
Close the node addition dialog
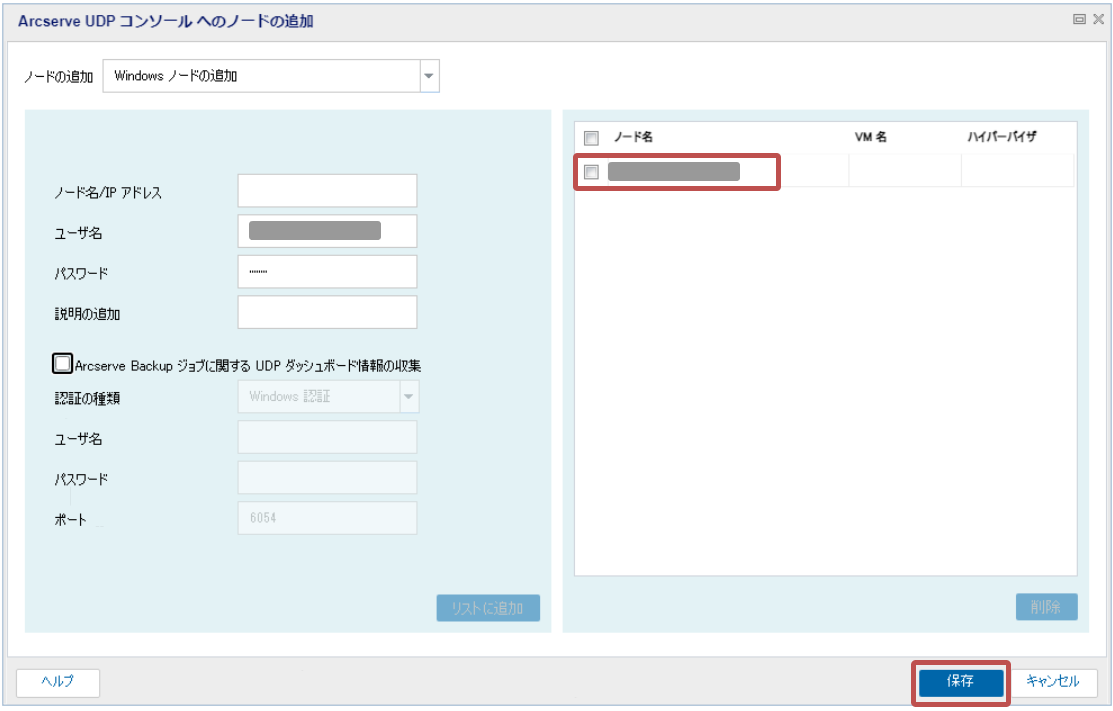pos(1098,20)
